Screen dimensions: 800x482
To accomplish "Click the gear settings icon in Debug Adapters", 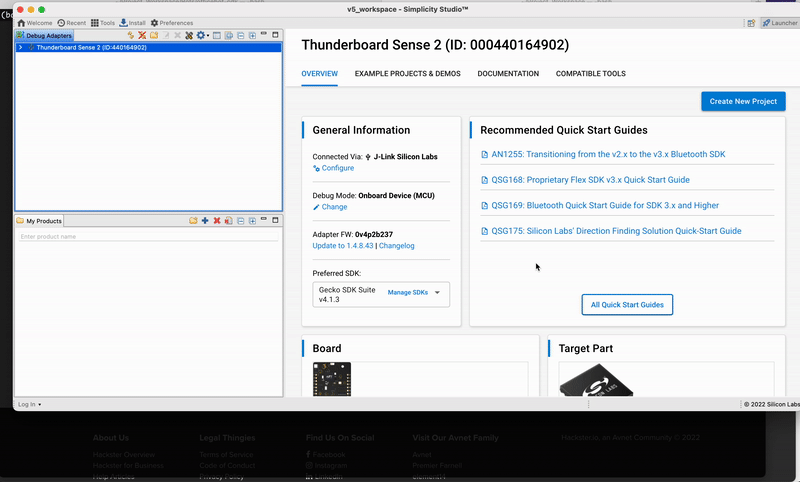I will [201, 35].
